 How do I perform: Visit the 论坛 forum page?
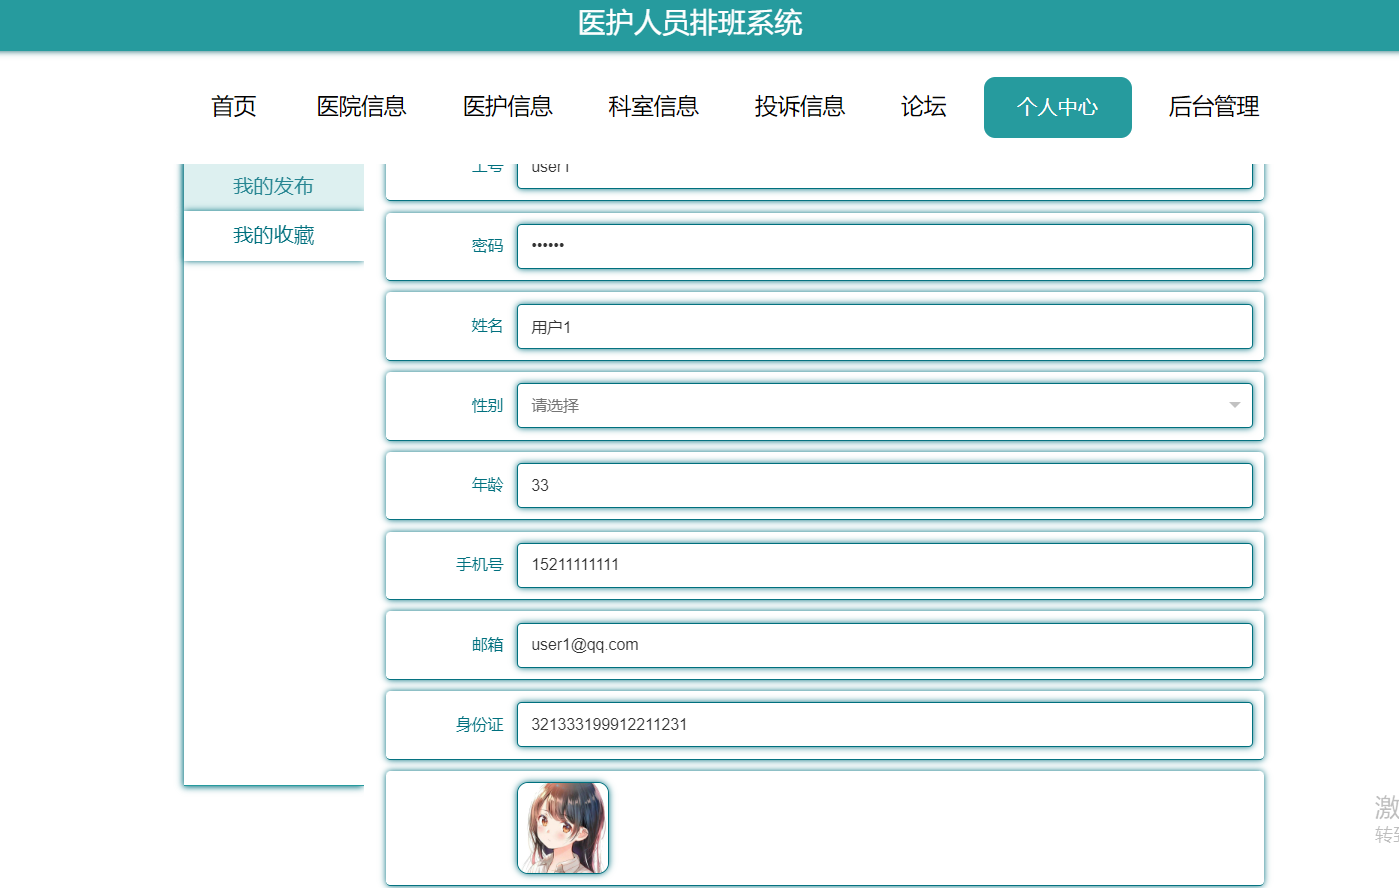coord(924,107)
